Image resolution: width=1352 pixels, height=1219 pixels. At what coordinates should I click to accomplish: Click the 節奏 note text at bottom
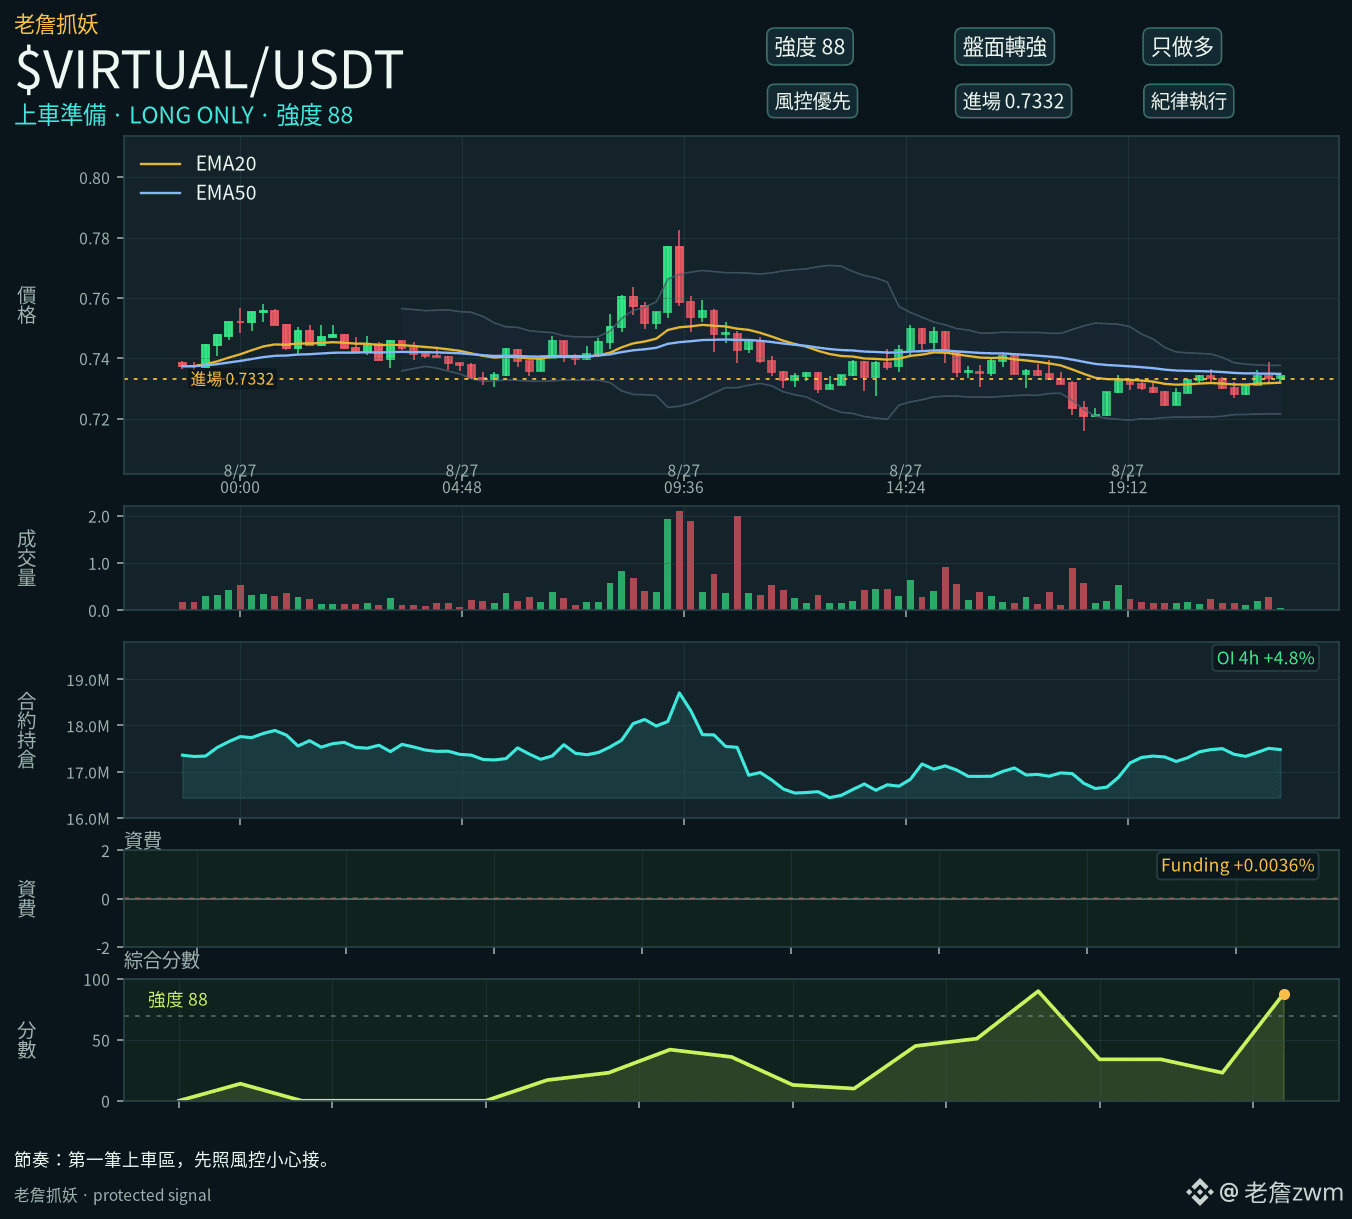coord(174,1160)
